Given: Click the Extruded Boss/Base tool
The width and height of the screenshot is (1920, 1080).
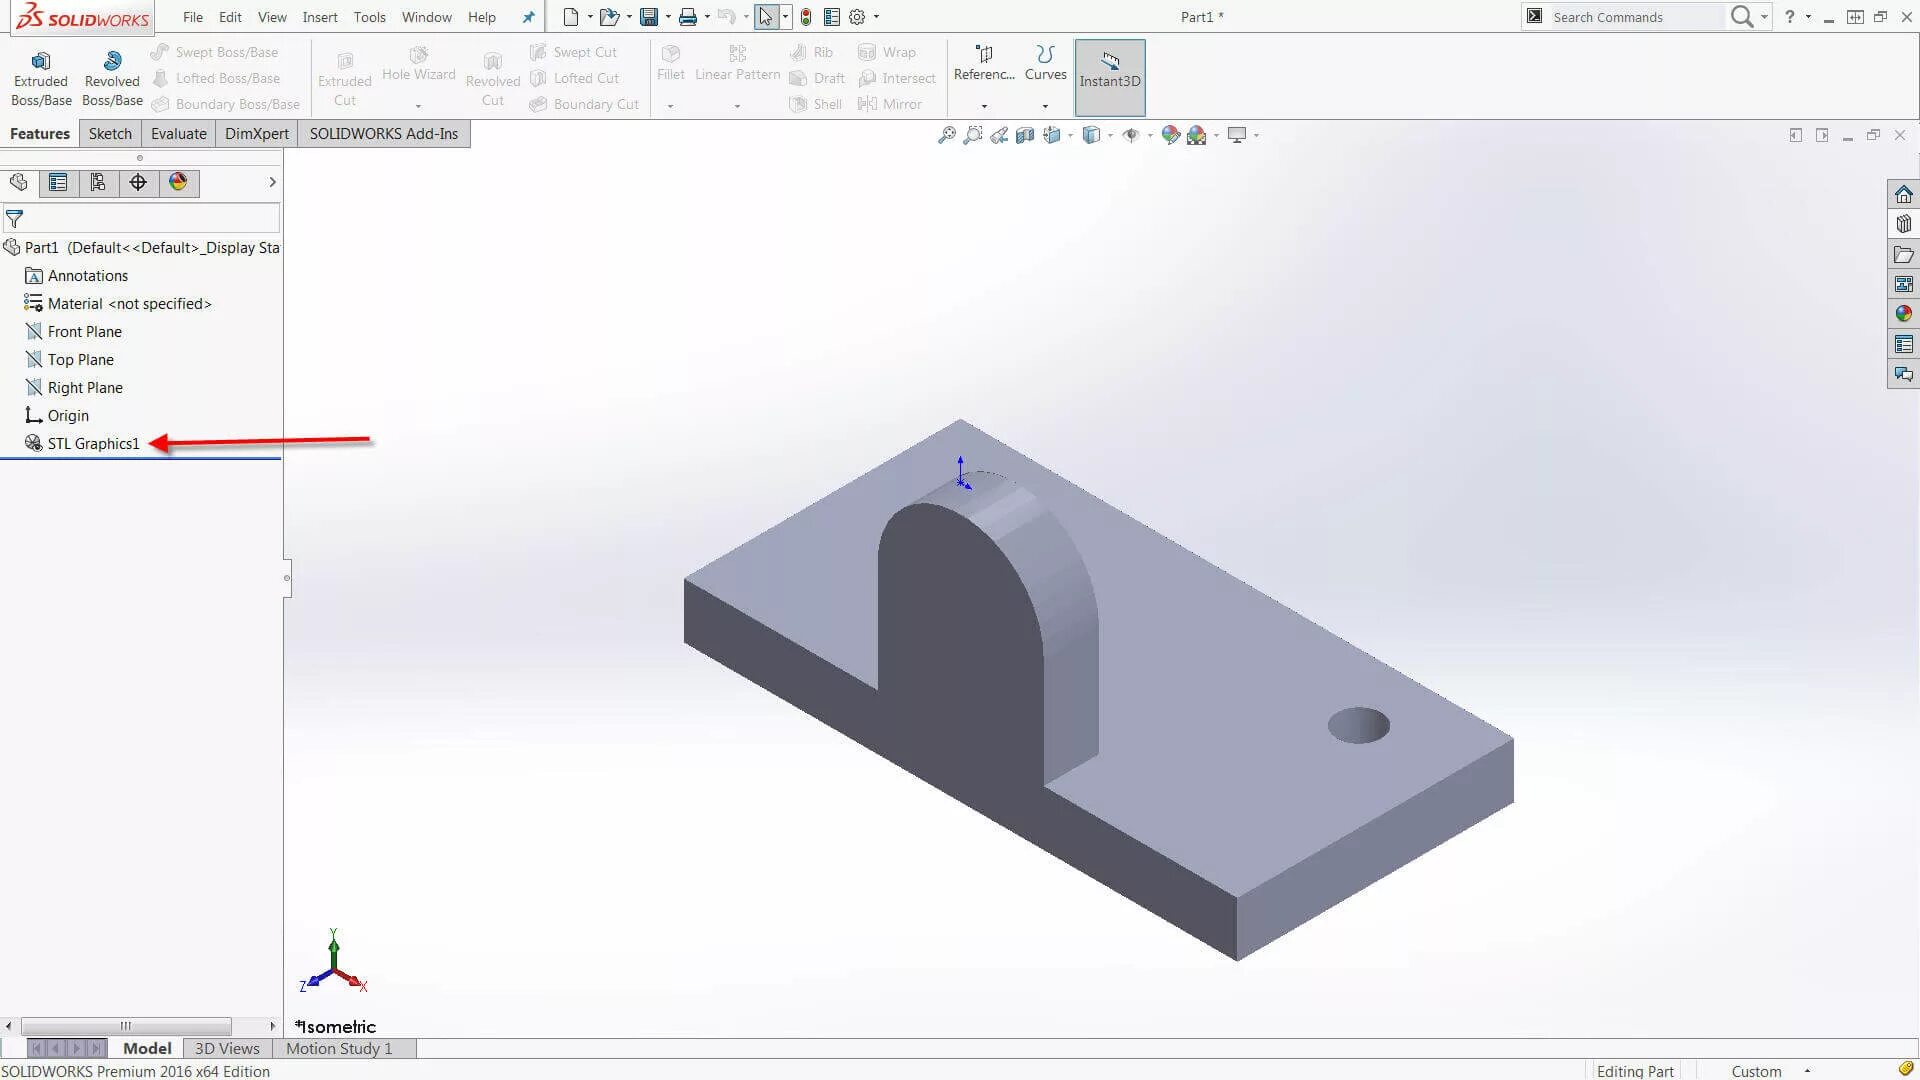Looking at the screenshot, I should click(x=41, y=78).
